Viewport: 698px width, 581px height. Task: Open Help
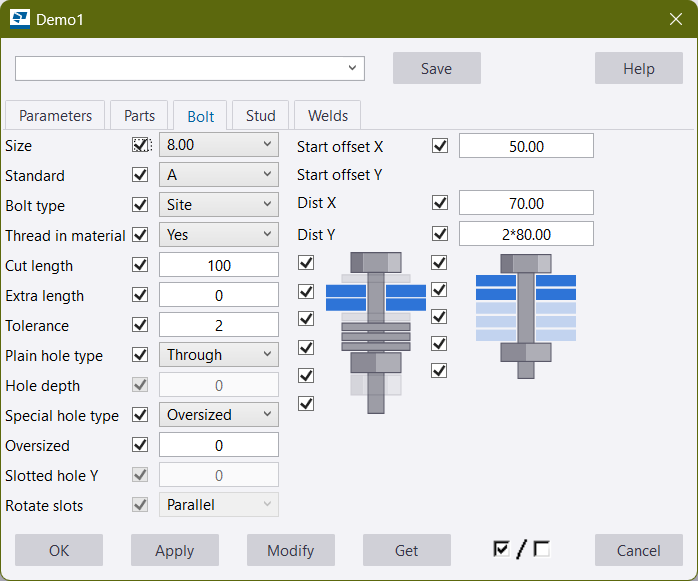pyautogui.click(x=639, y=68)
